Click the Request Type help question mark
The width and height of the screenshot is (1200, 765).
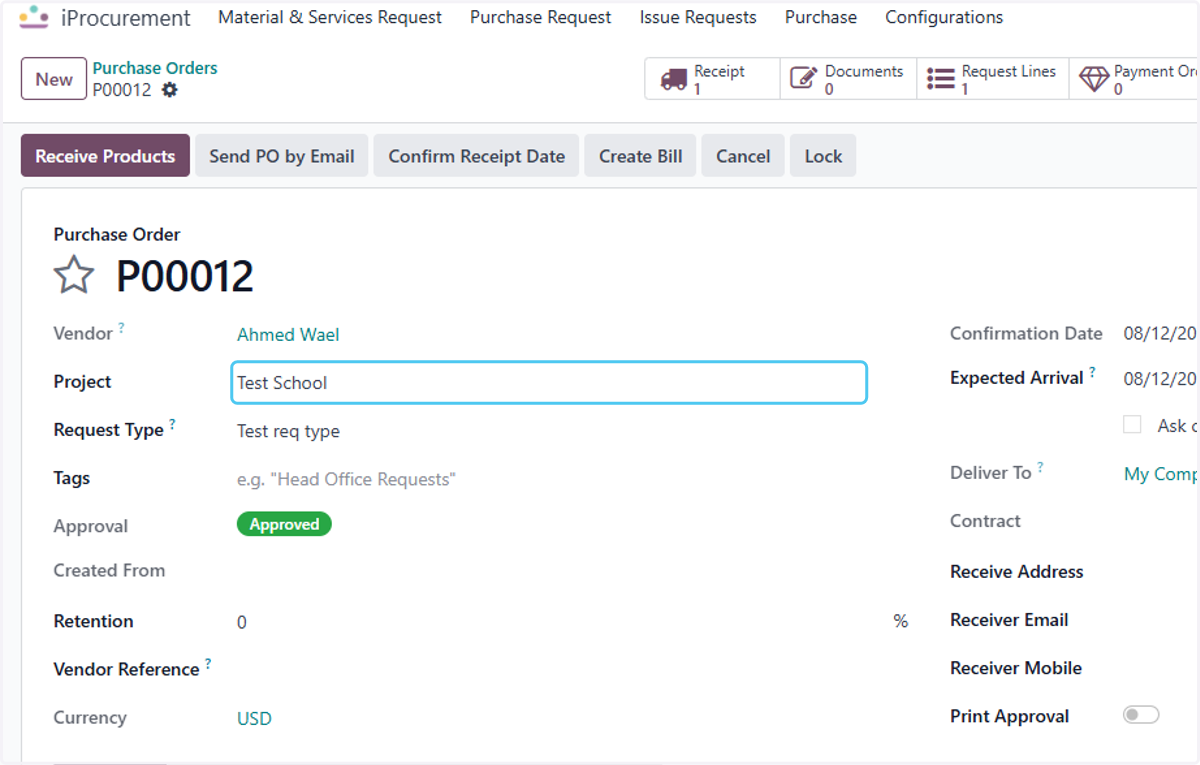[172, 424]
